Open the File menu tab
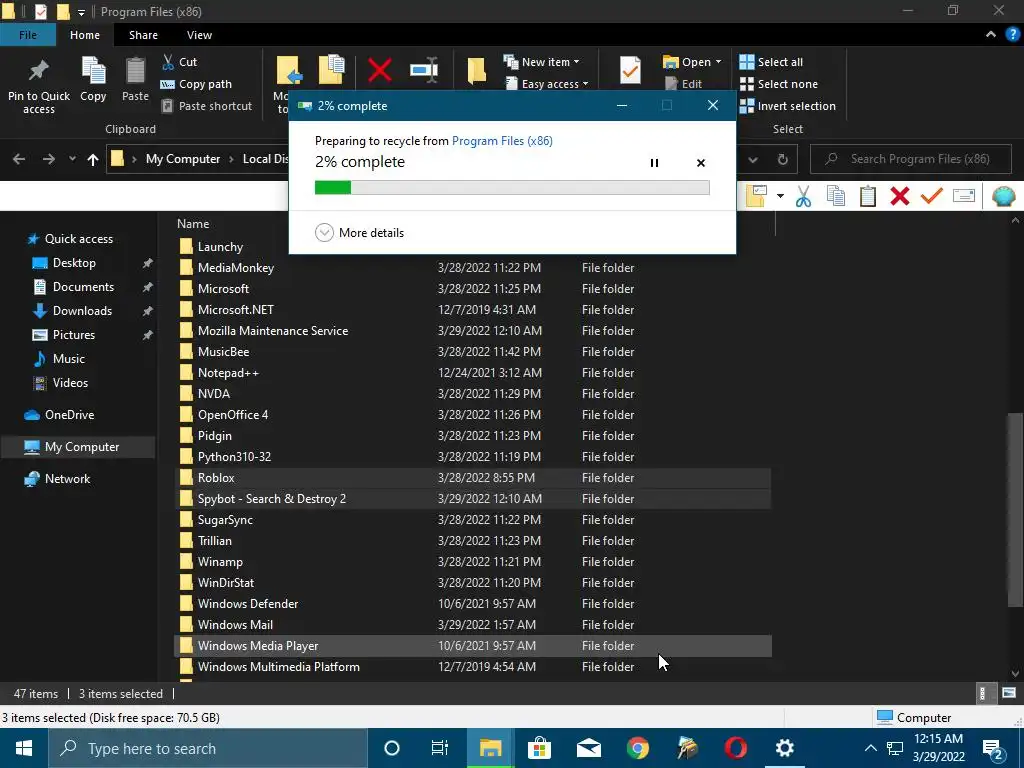Image resolution: width=1024 pixels, height=768 pixels. coord(27,35)
